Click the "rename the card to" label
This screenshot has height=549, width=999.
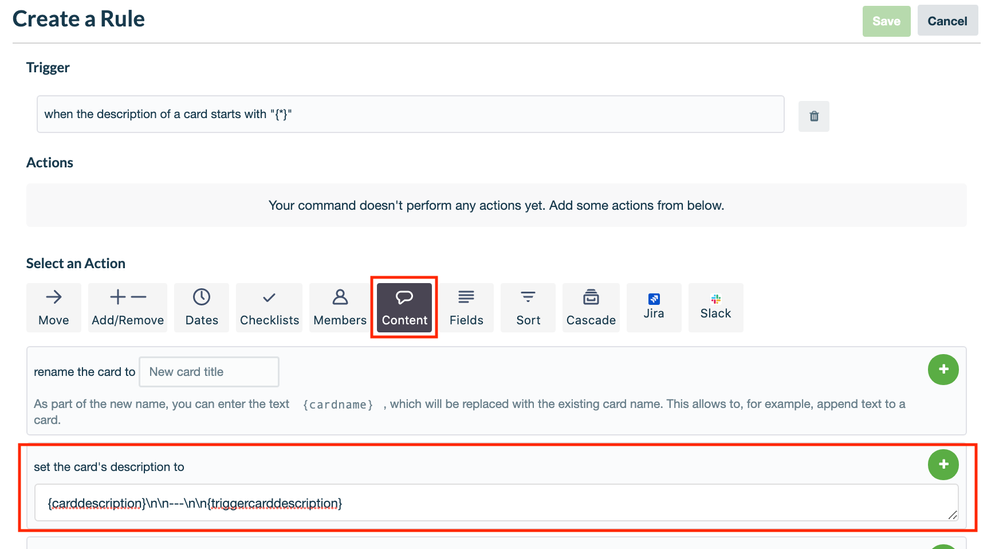(84, 372)
